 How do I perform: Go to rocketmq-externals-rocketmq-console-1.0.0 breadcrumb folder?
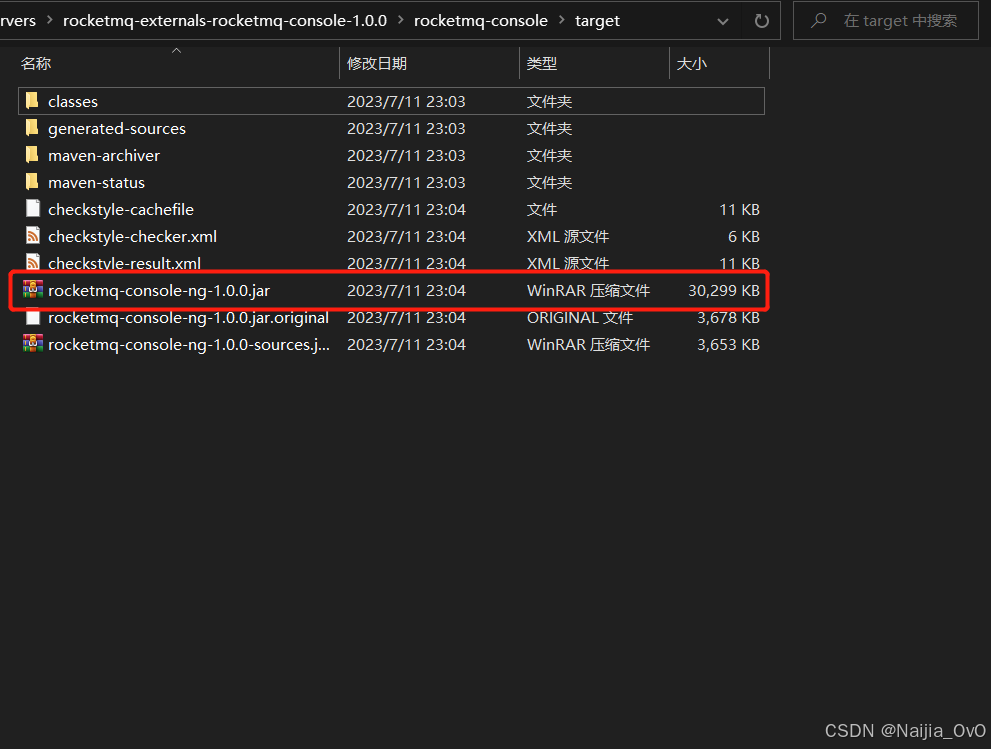pyautogui.click(x=225, y=20)
